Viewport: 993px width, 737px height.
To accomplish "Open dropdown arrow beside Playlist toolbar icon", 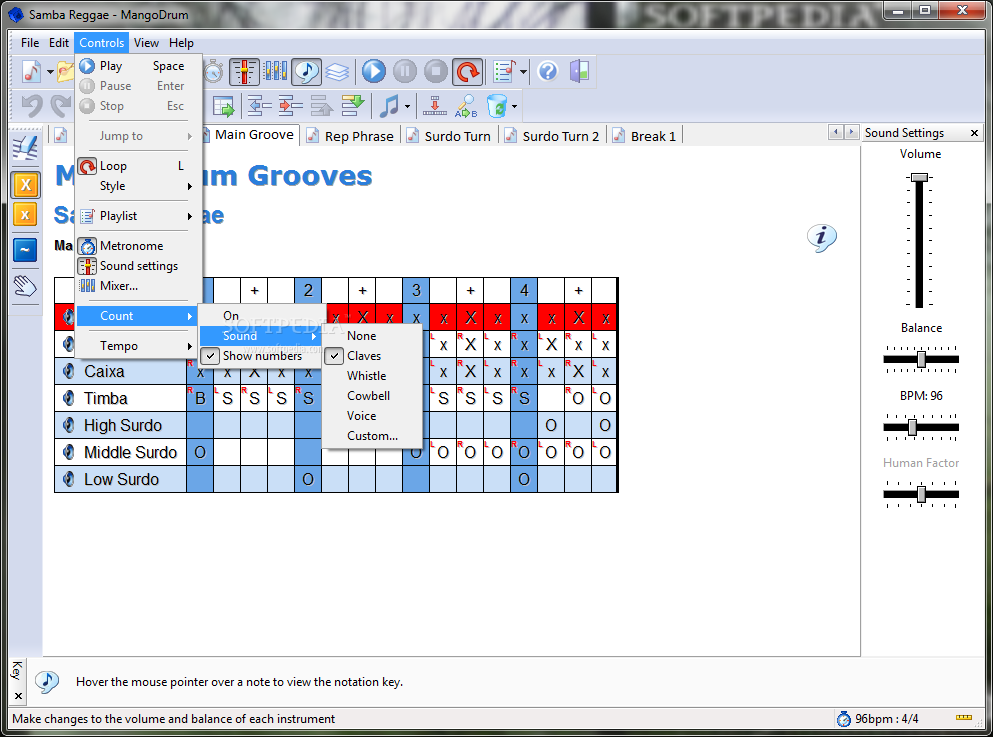I will (523, 72).
